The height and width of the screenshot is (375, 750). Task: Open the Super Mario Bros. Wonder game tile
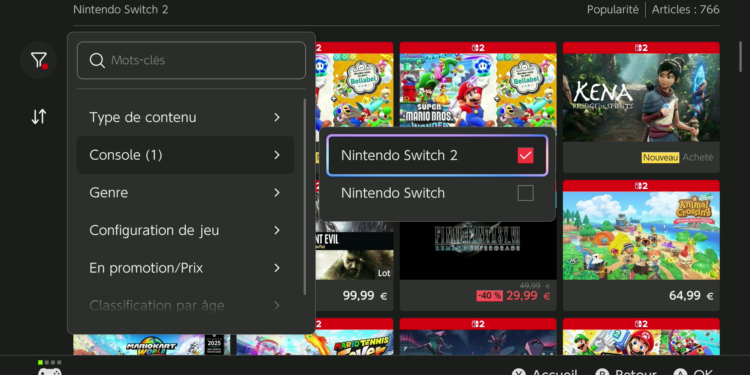[x=478, y=85]
